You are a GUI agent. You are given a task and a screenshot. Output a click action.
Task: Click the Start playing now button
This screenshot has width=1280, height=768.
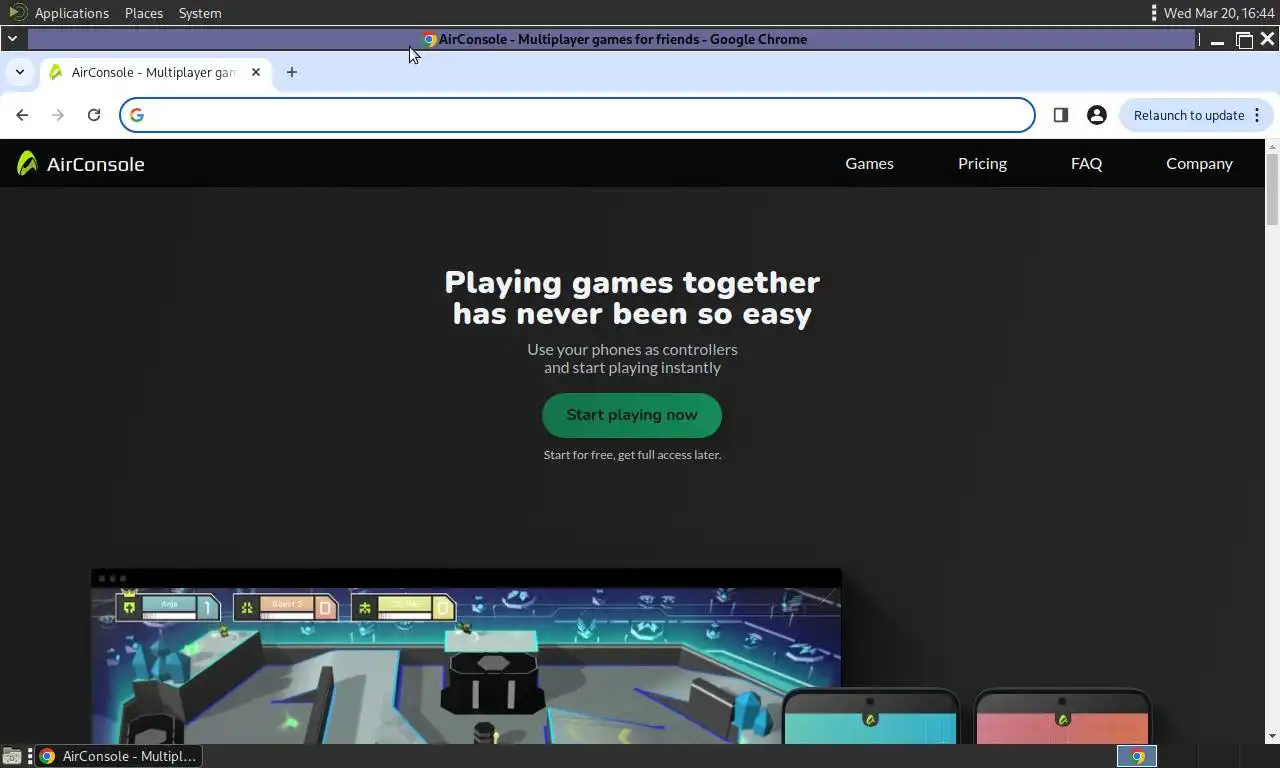(632, 415)
